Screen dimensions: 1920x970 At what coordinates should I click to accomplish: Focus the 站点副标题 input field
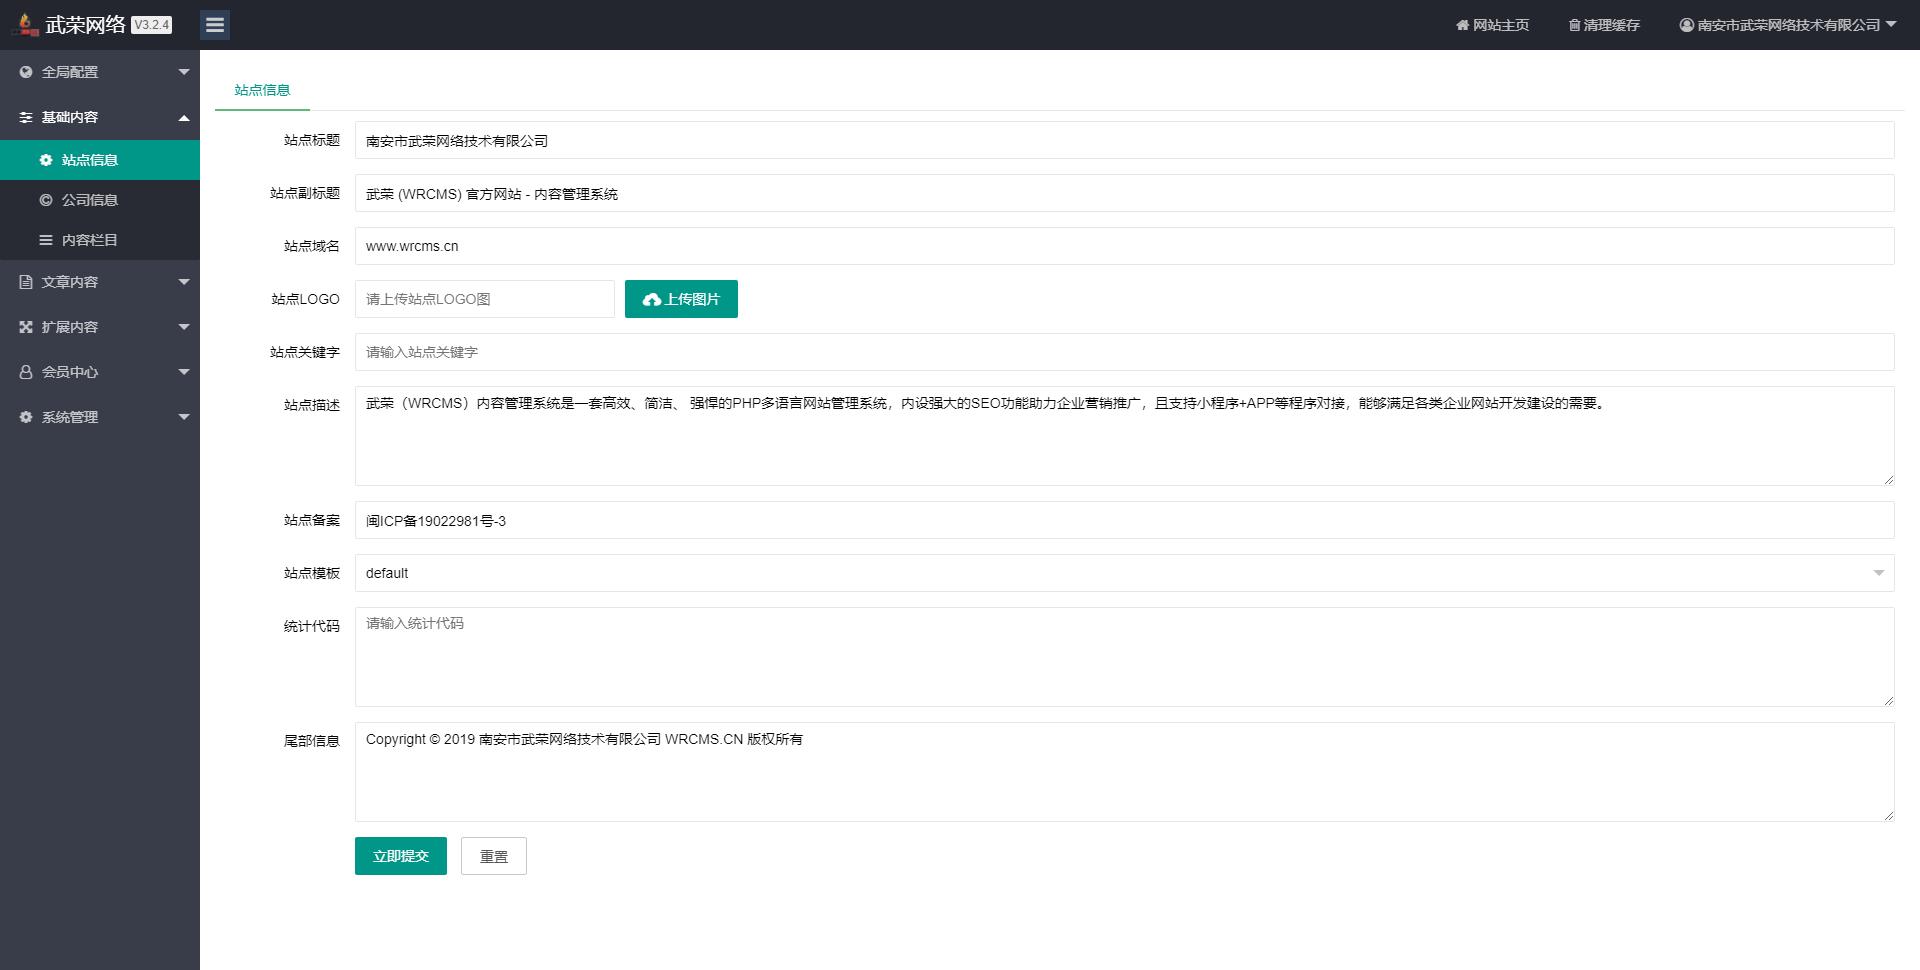click(1124, 193)
